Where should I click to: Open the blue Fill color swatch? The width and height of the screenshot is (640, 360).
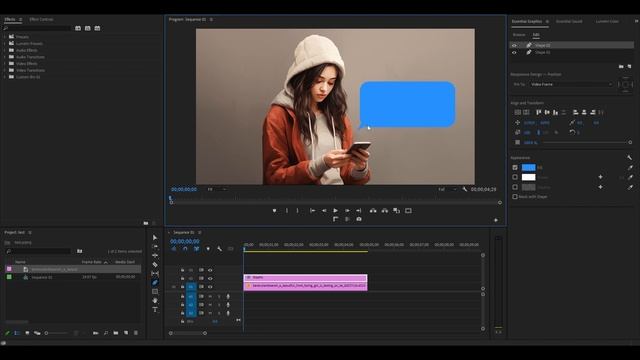click(529, 167)
